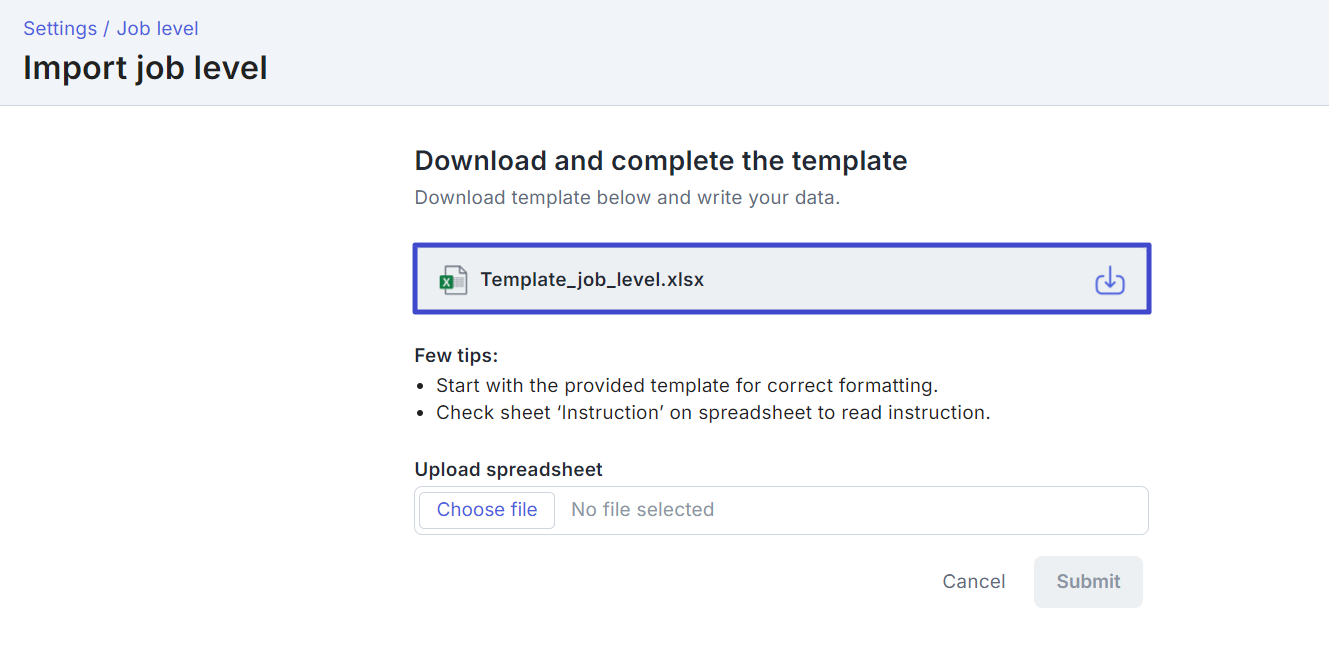Click the 'Upload spreadsheet' field label
The image size is (1329, 661).
pyautogui.click(x=509, y=470)
